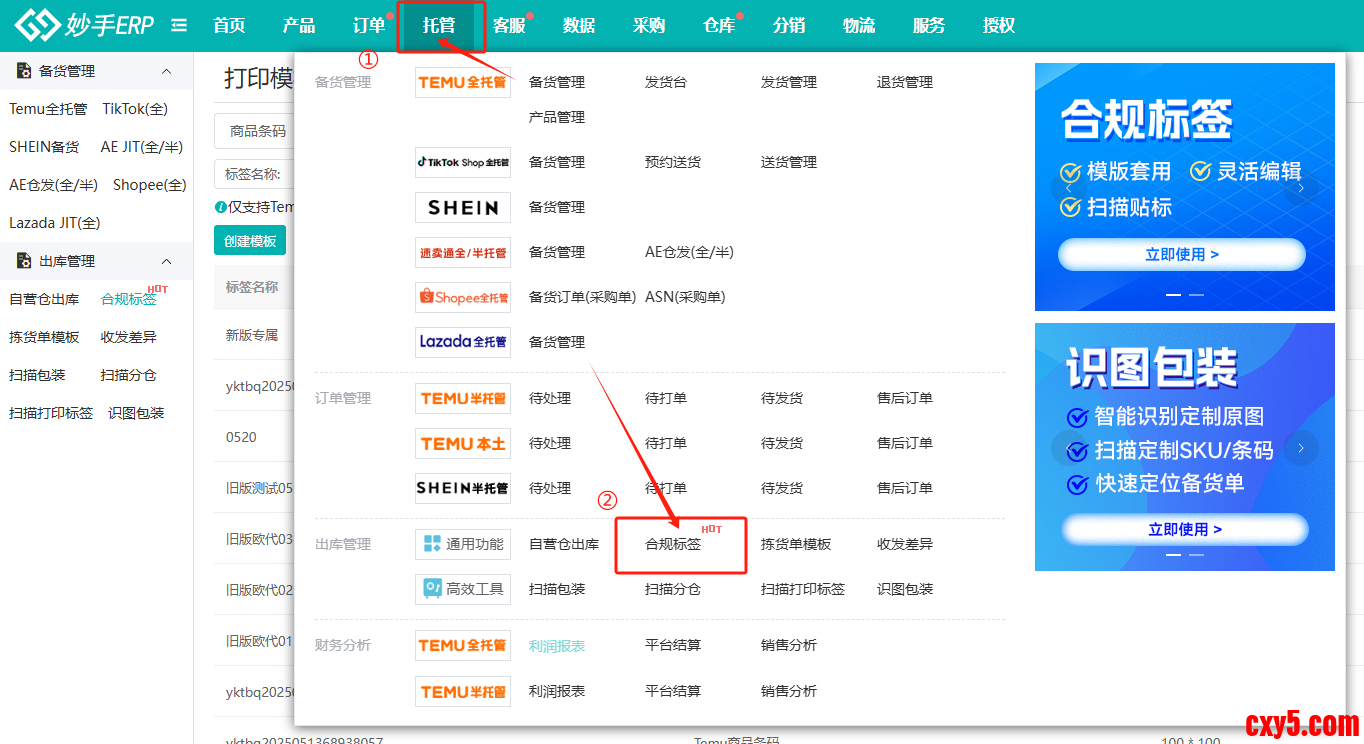Select the 通用功能 icon under 出库管理
The height and width of the screenshot is (744, 1364).
[x=462, y=544]
